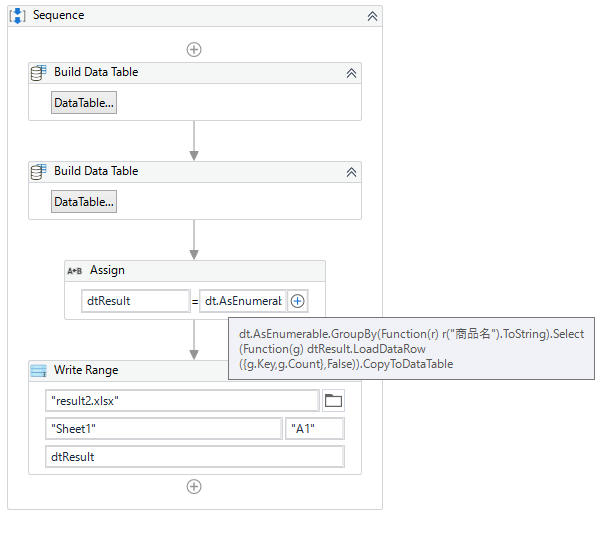Open expression editor plus next to Assign value

click(x=297, y=301)
